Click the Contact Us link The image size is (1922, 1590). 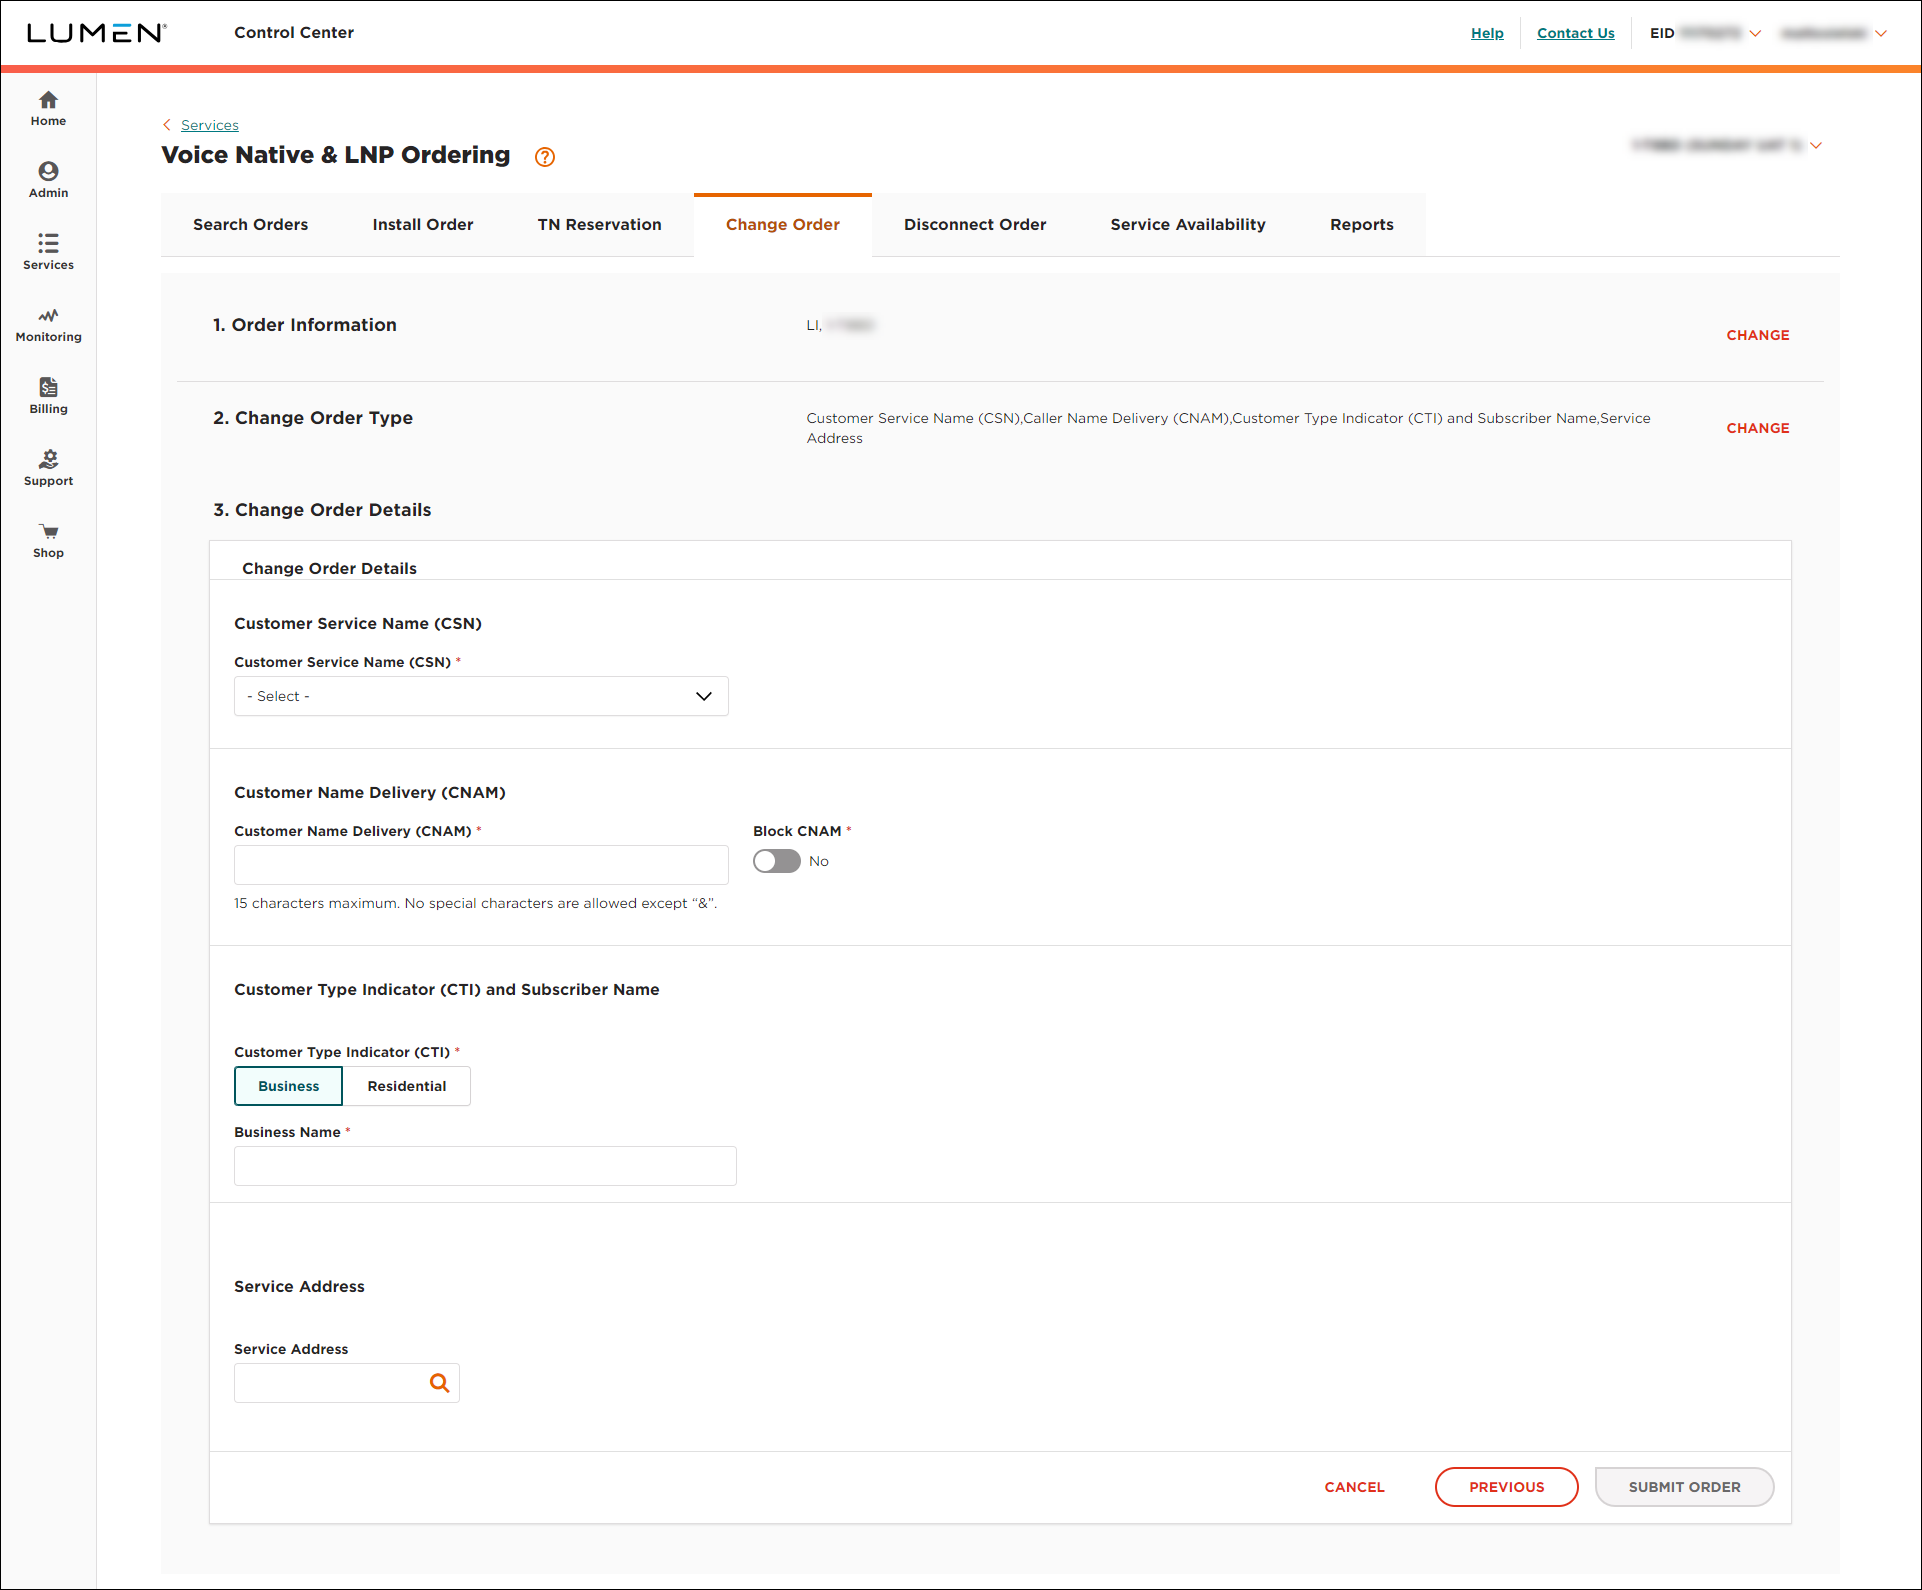[1576, 33]
